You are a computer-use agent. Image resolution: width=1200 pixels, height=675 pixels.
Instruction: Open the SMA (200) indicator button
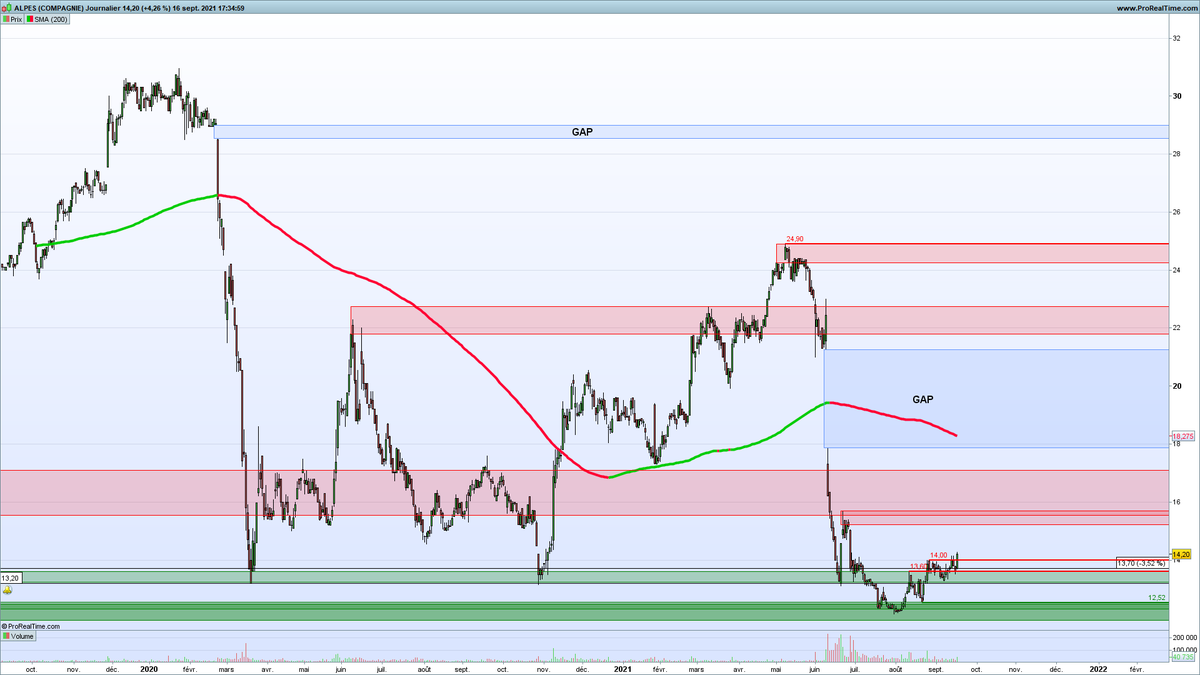coord(48,19)
